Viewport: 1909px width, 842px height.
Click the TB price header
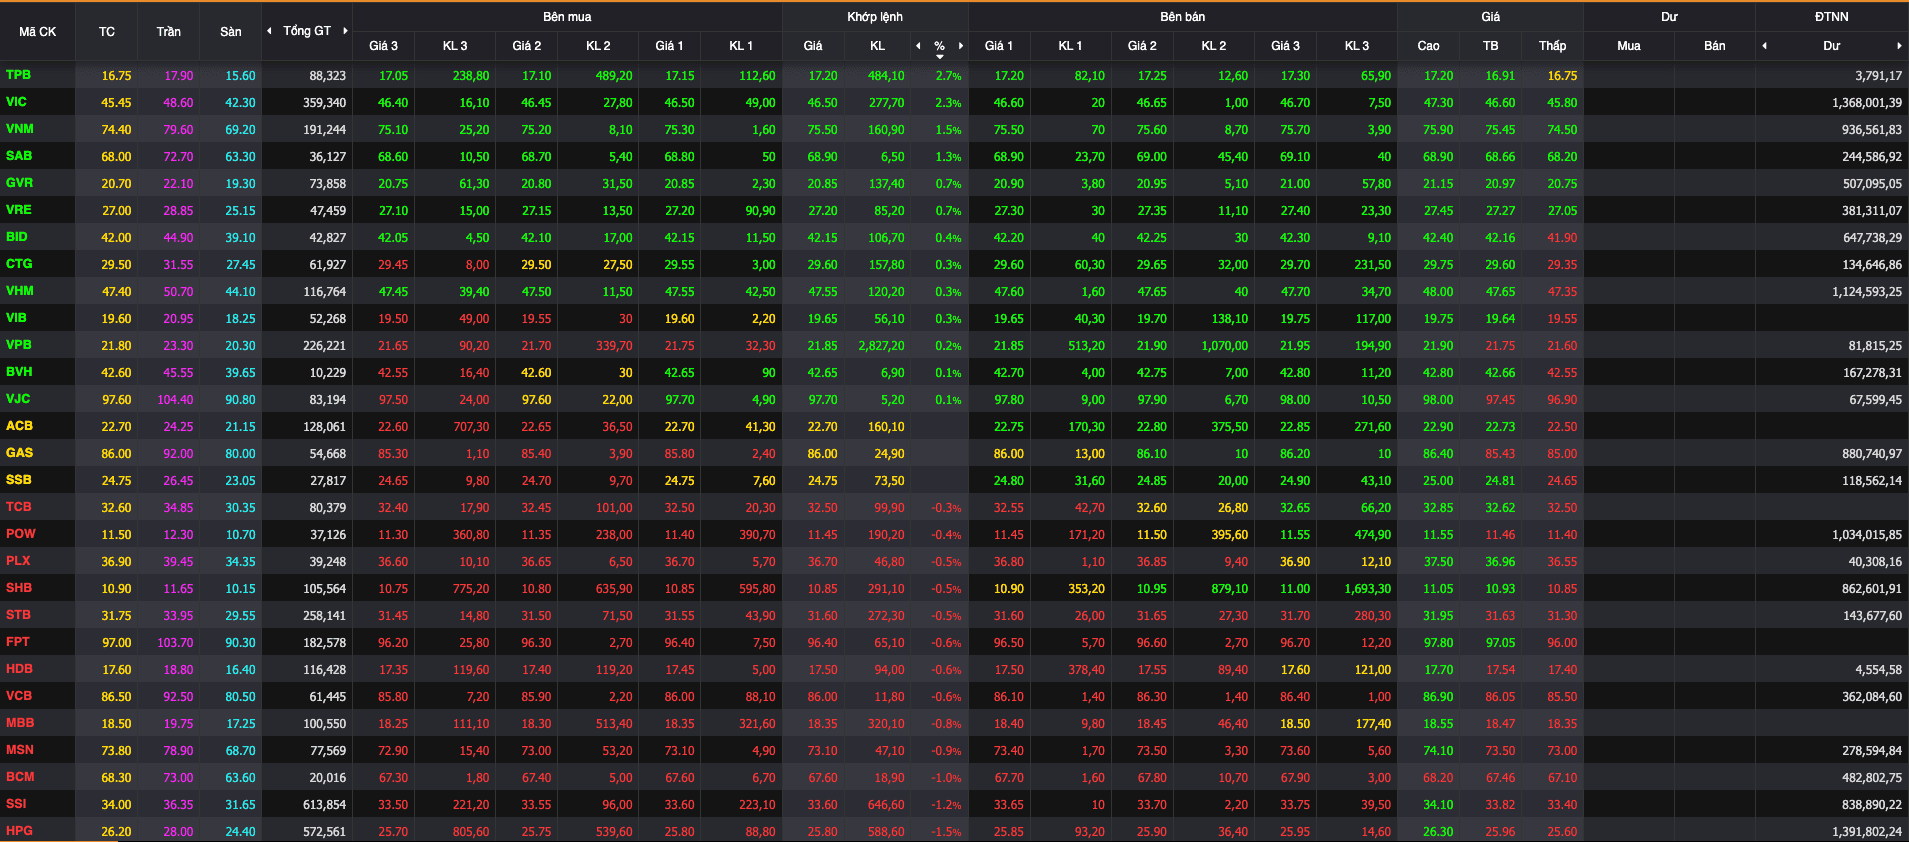point(1490,46)
